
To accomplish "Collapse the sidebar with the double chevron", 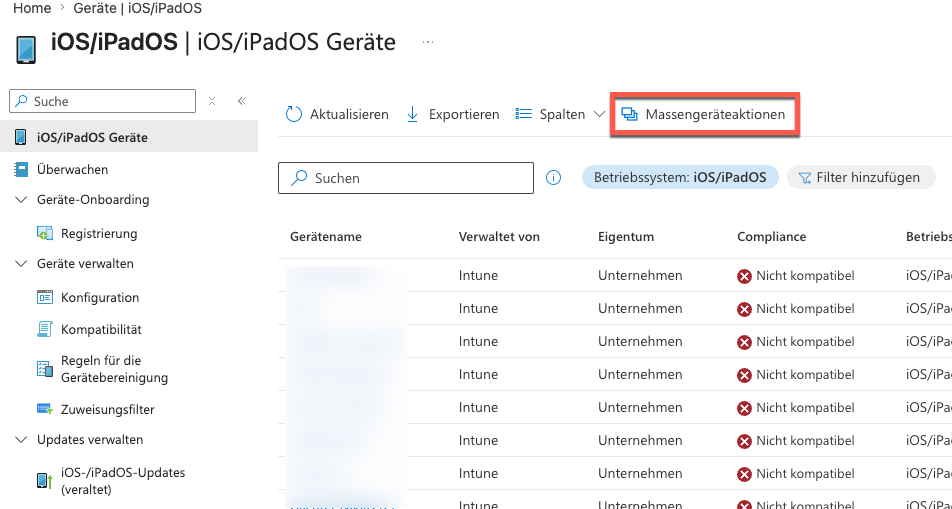I will 242,101.
